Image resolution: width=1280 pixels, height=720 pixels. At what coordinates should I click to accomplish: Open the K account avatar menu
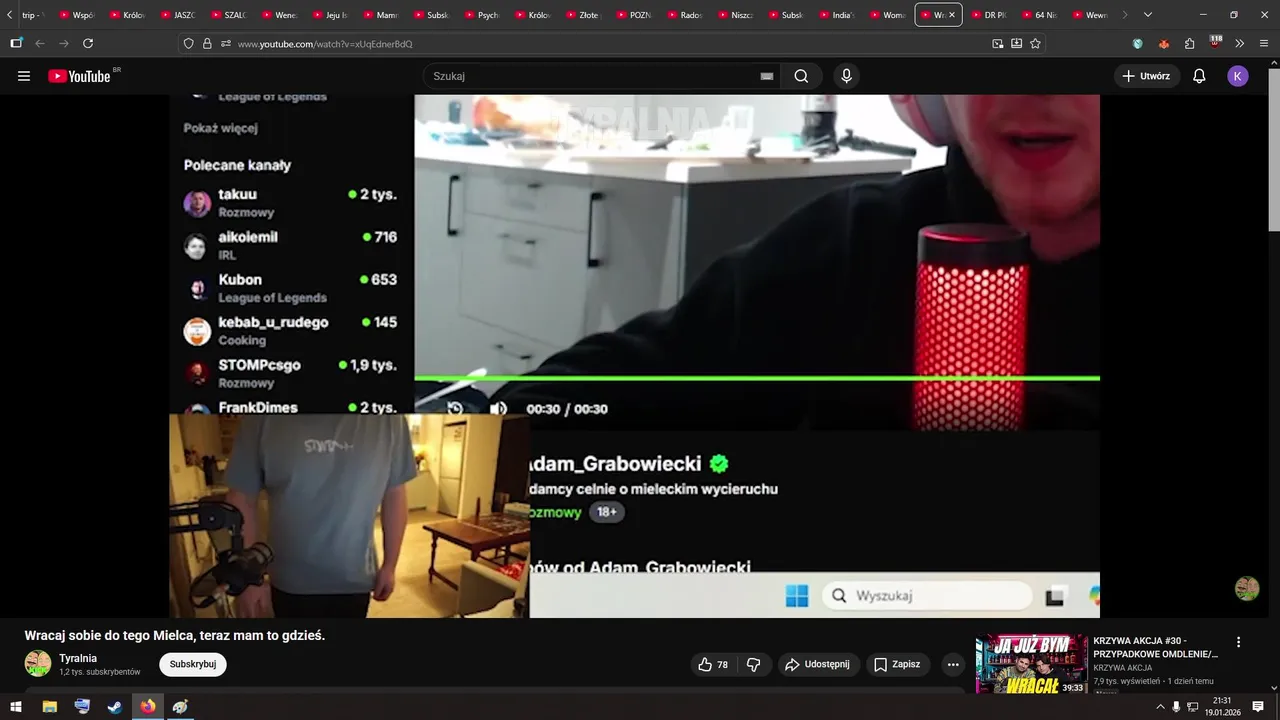pyautogui.click(x=1238, y=76)
